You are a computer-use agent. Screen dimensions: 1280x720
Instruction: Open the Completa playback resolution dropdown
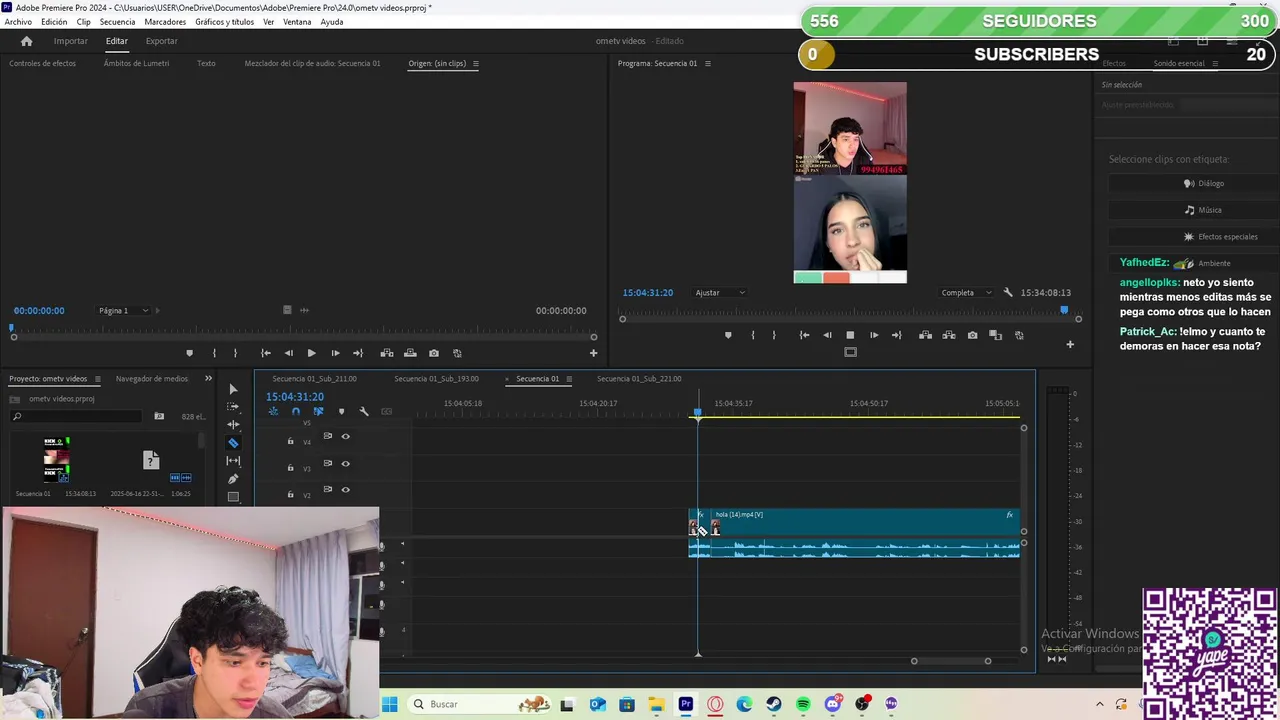(966, 293)
